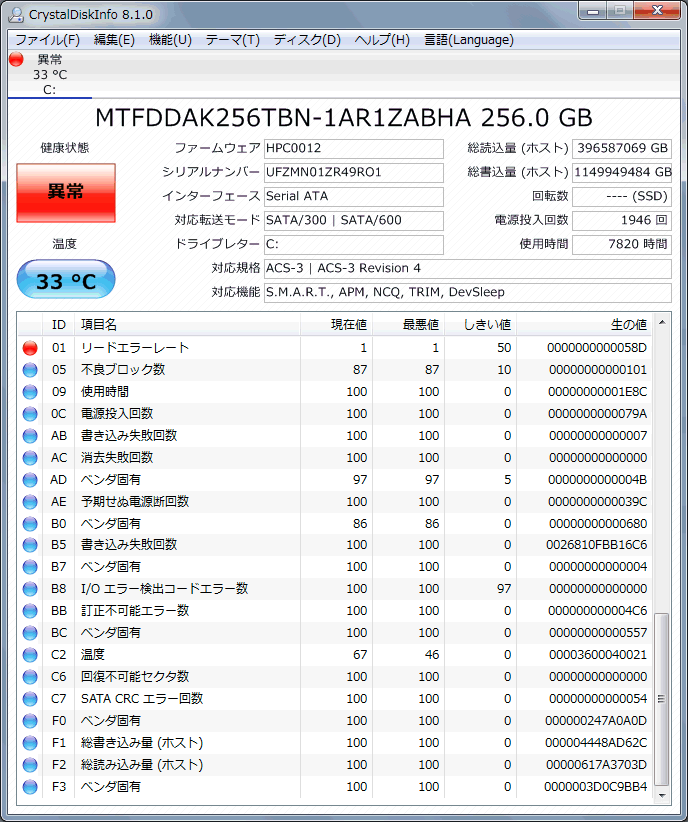Click the firmware field HPC0012
688x822 pixels.
click(353, 148)
